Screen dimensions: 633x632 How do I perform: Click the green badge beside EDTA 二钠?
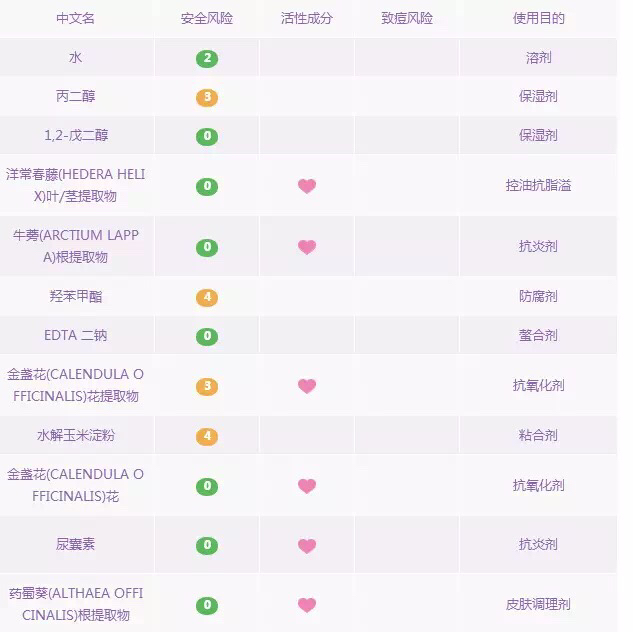pos(207,337)
